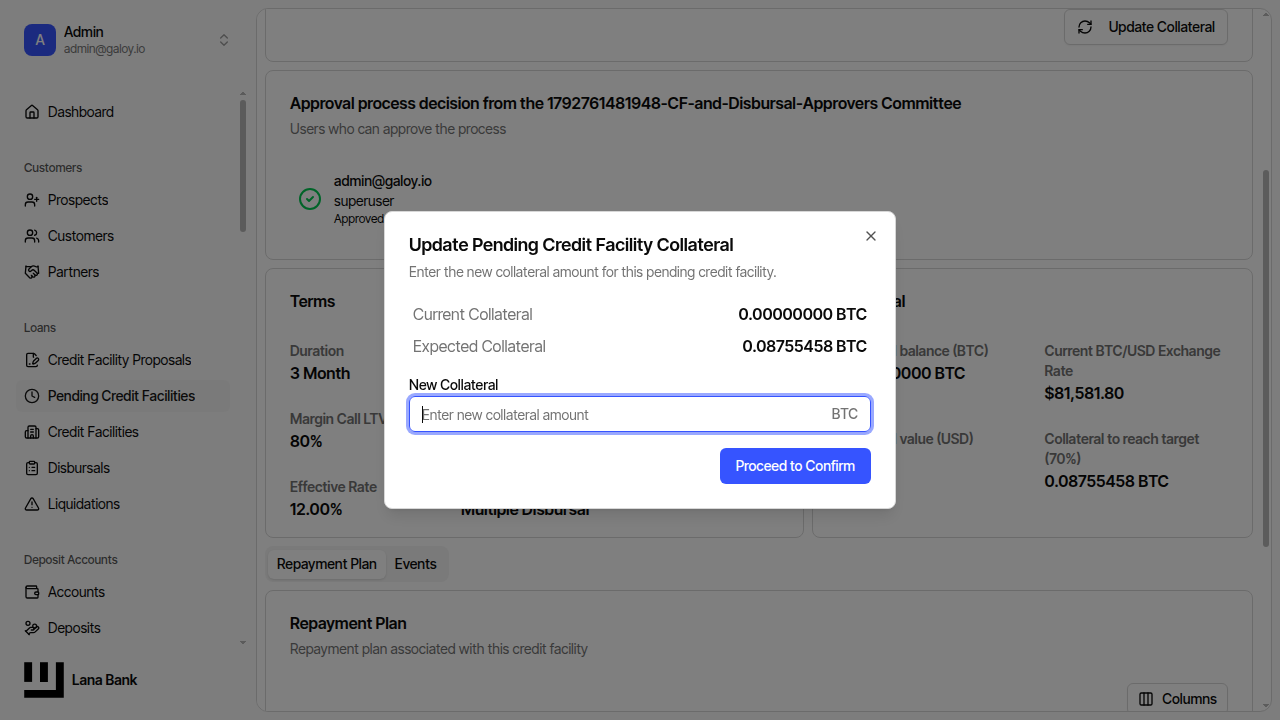This screenshot has height=720, width=1280.
Task: Focus the New Collateral amount field
Action: point(640,414)
